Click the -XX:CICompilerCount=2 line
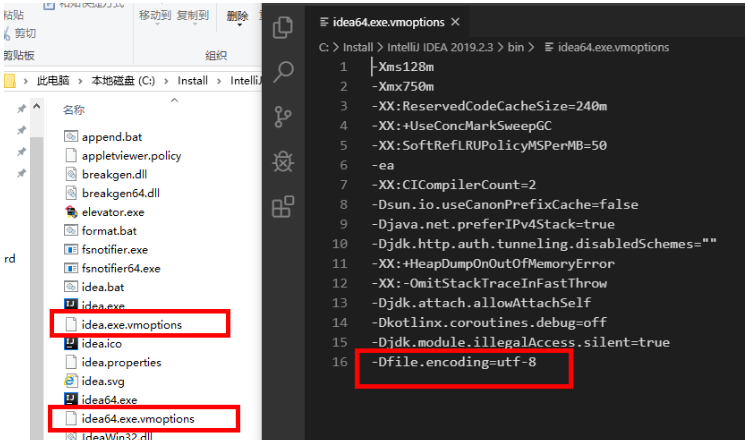 coord(454,185)
